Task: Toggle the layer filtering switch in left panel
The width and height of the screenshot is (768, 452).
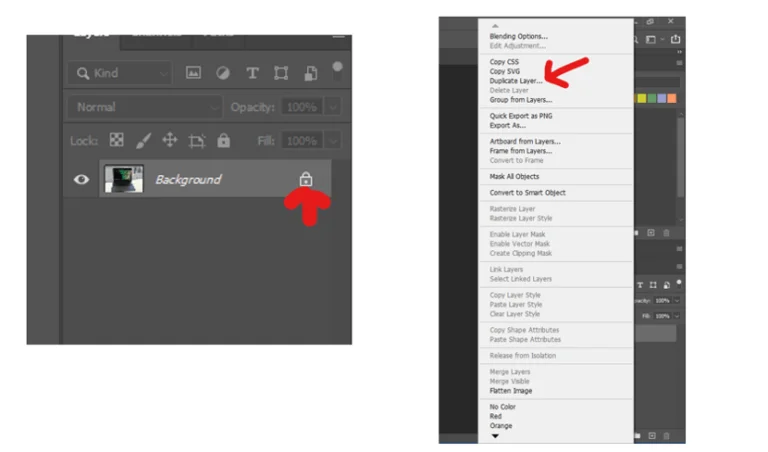Action: coord(337,71)
